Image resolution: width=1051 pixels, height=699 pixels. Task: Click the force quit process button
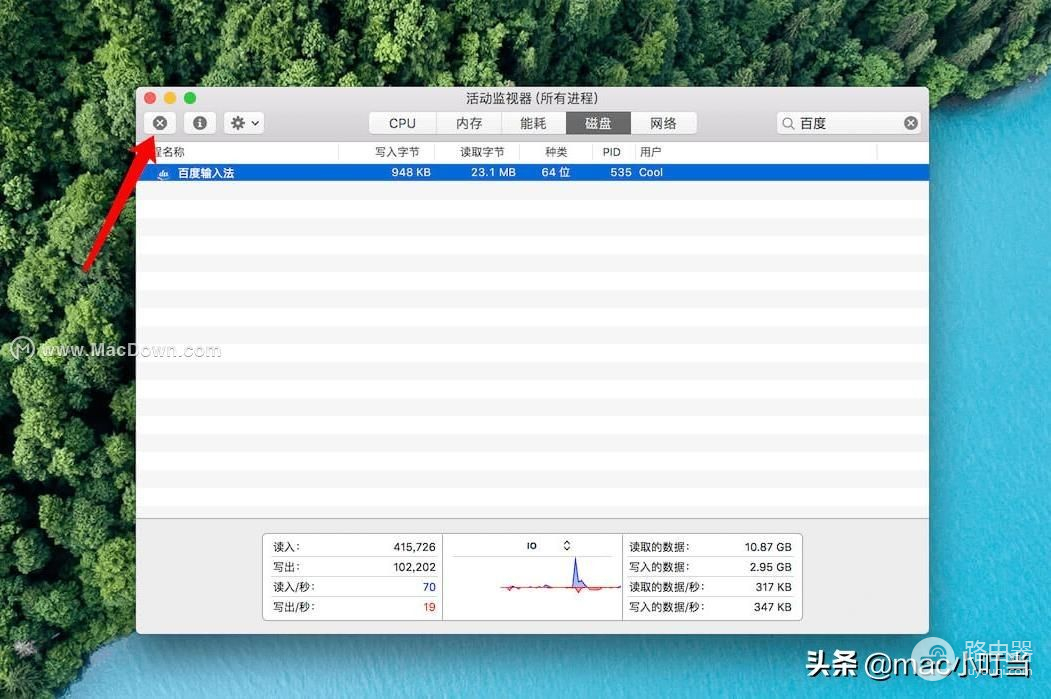(x=160, y=123)
